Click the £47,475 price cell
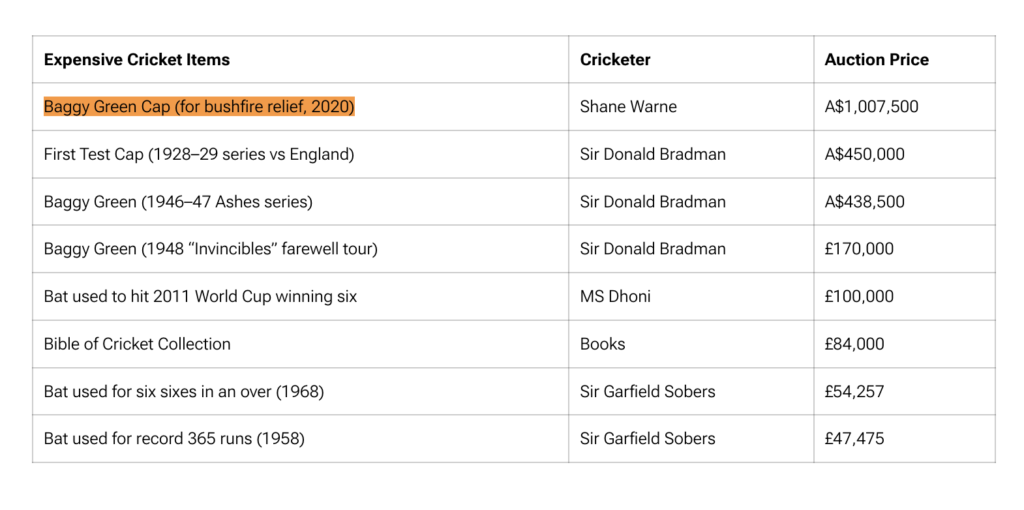This screenshot has width=1024, height=510. pos(854,439)
